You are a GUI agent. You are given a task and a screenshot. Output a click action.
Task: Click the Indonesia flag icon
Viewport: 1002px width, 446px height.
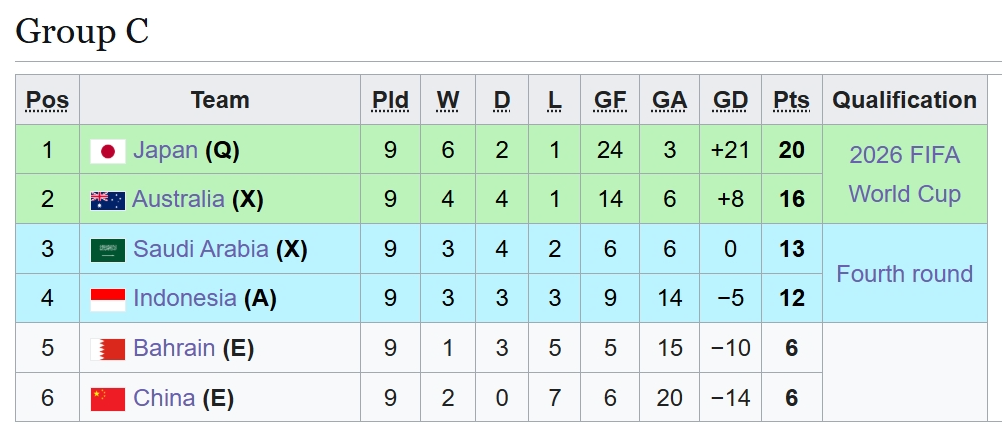(x=108, y=298)
